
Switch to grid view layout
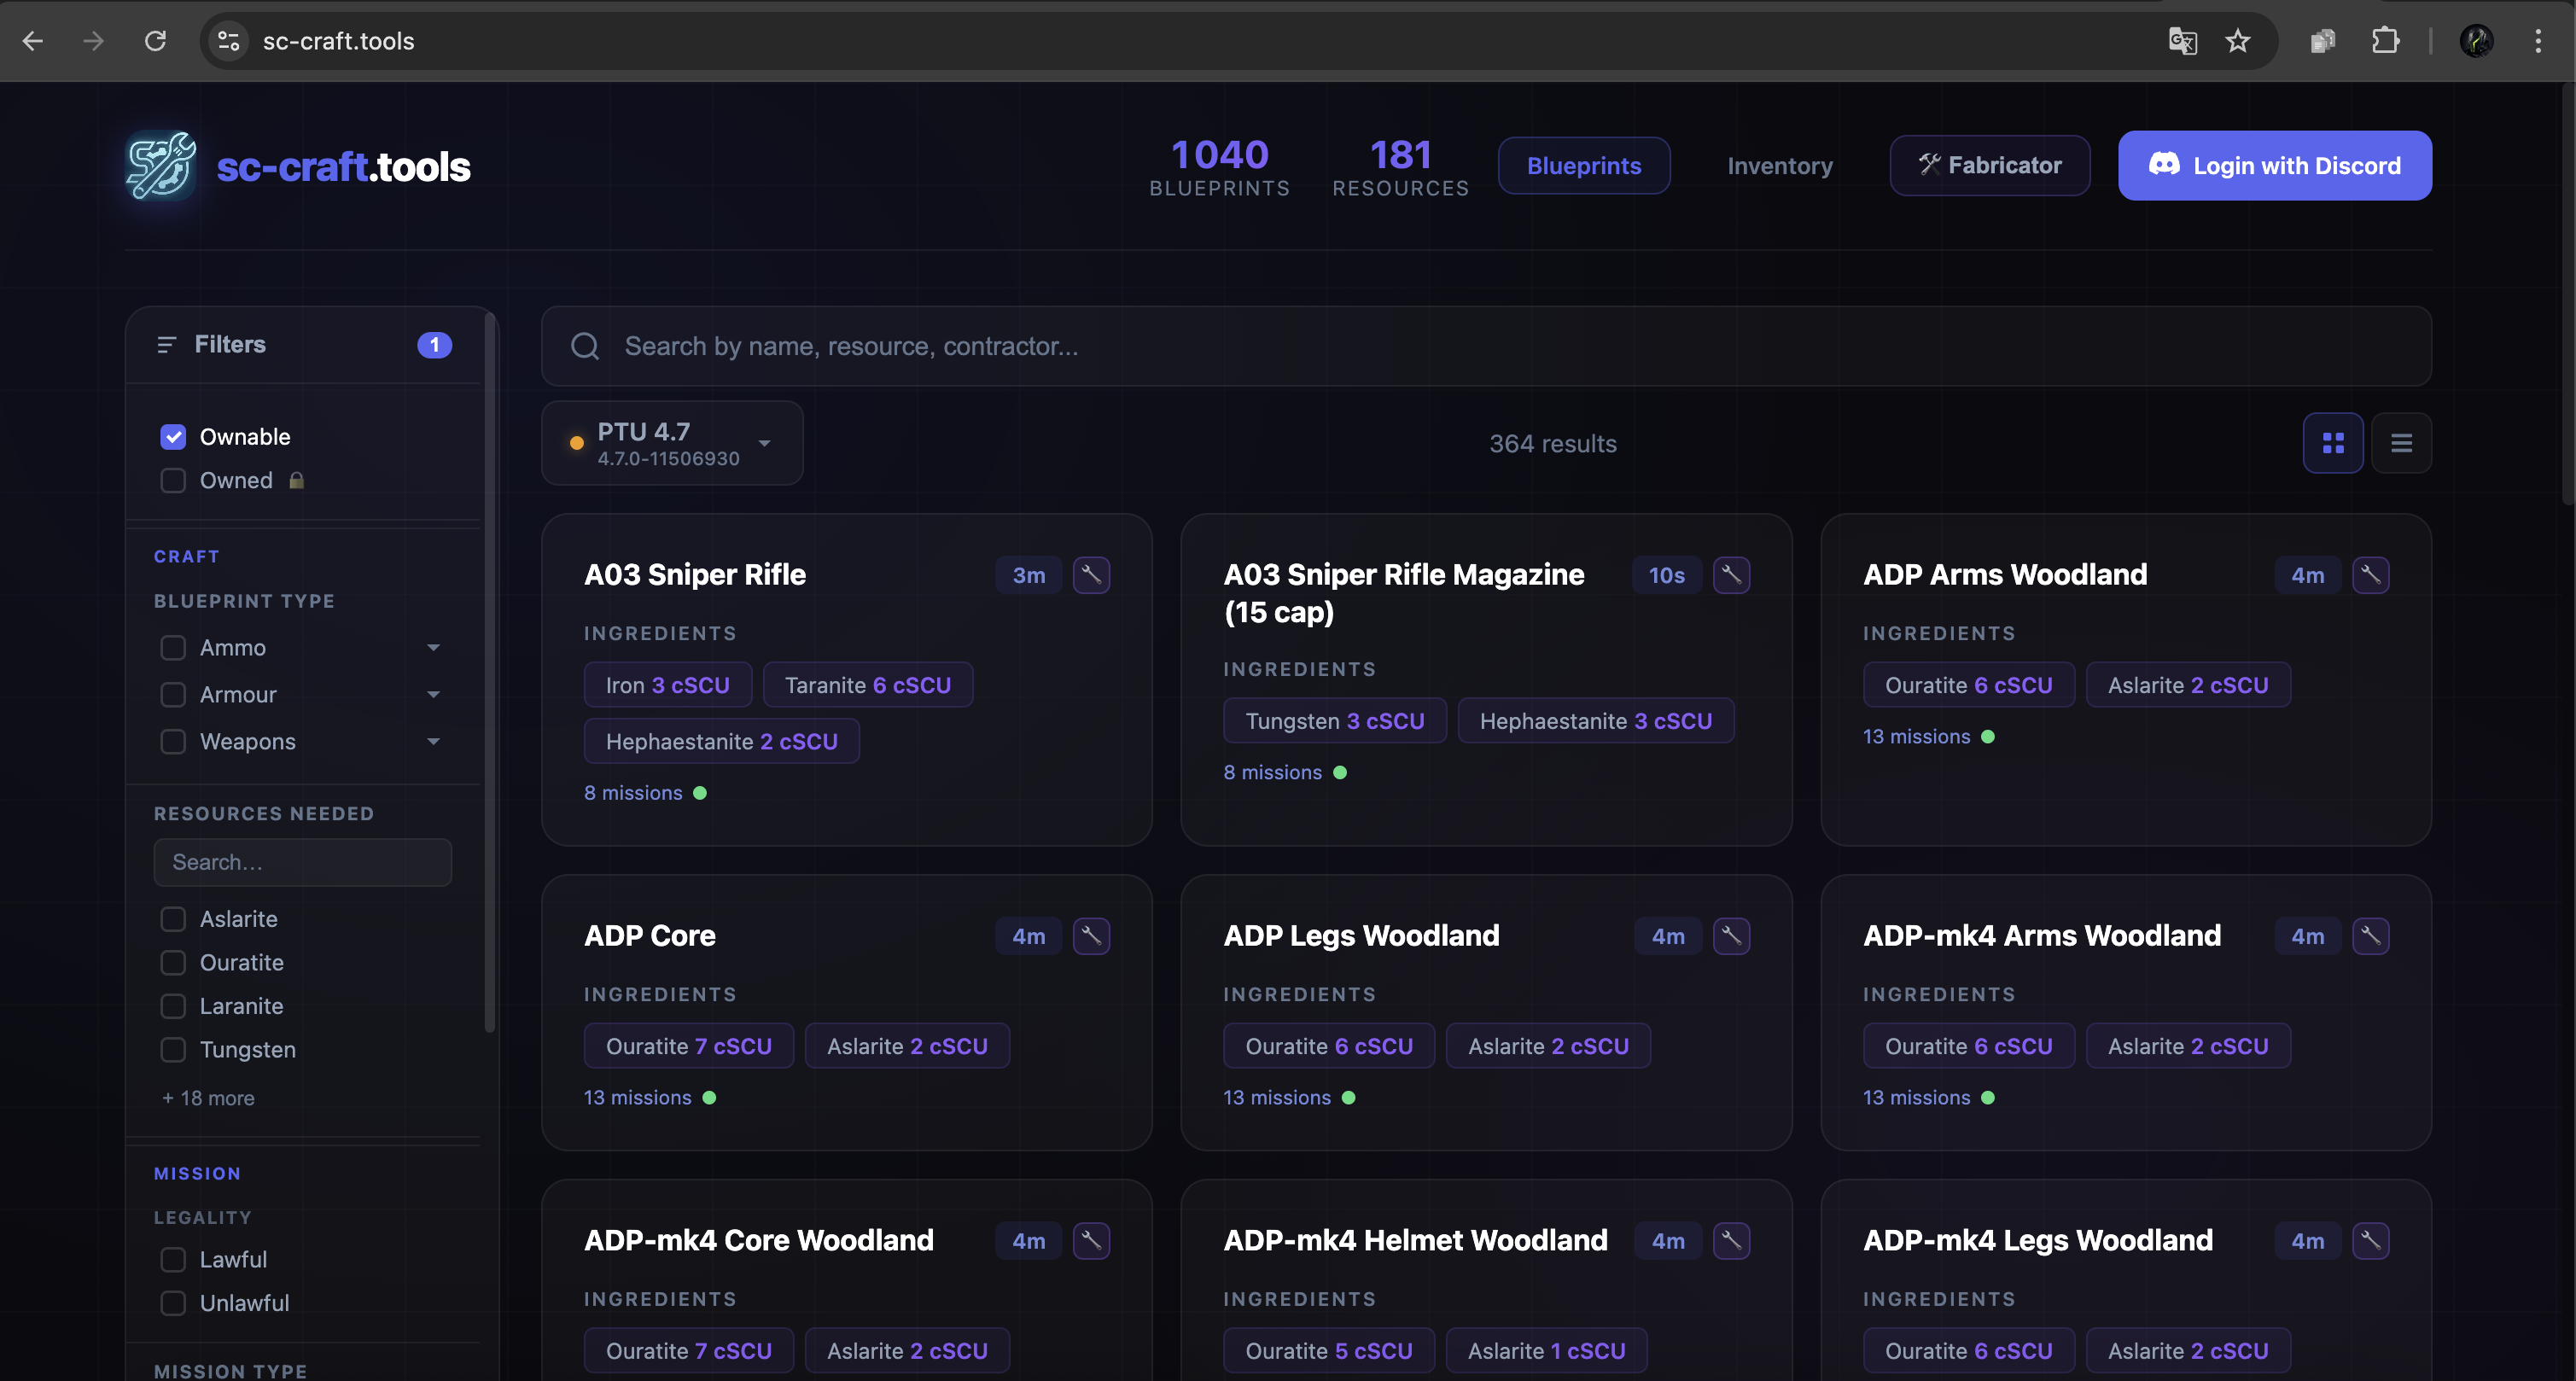point(2333,443)
